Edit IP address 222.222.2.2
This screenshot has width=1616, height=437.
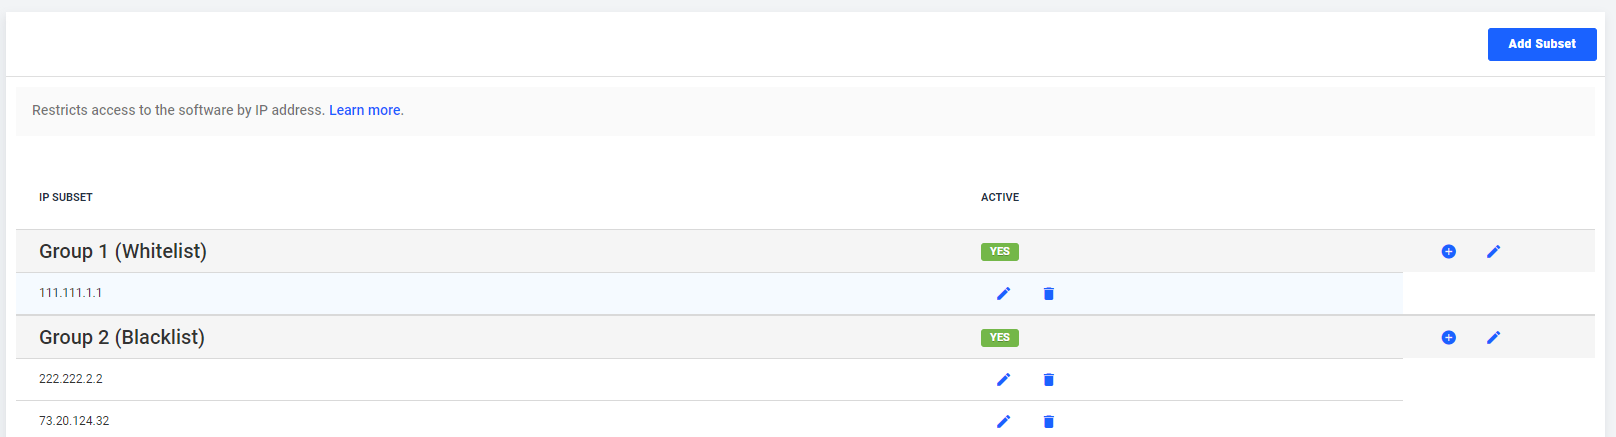click(1003, 379)
